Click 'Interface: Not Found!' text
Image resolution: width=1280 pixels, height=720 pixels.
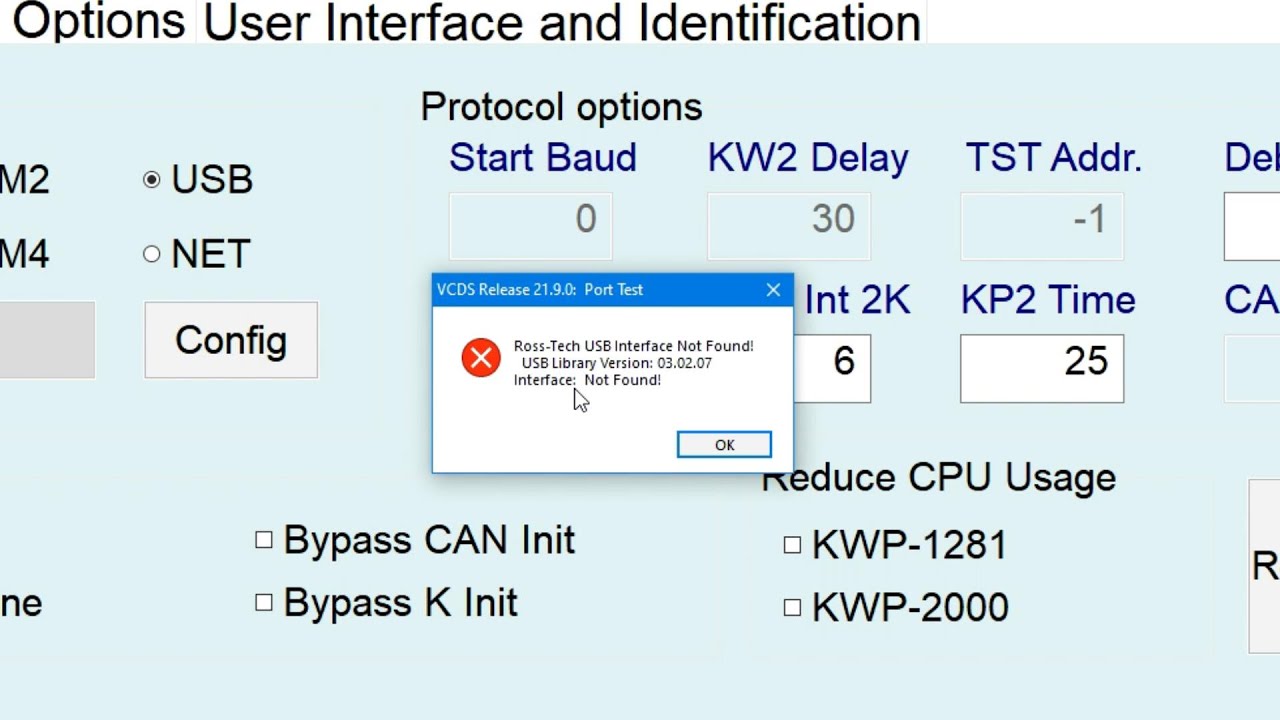pos(587,380)
